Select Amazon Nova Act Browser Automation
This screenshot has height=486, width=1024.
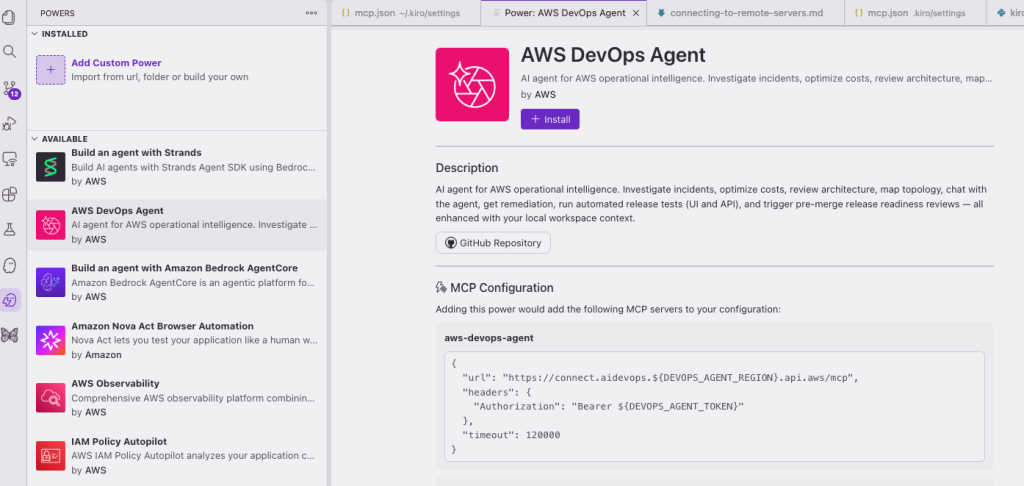click(162, 326)
